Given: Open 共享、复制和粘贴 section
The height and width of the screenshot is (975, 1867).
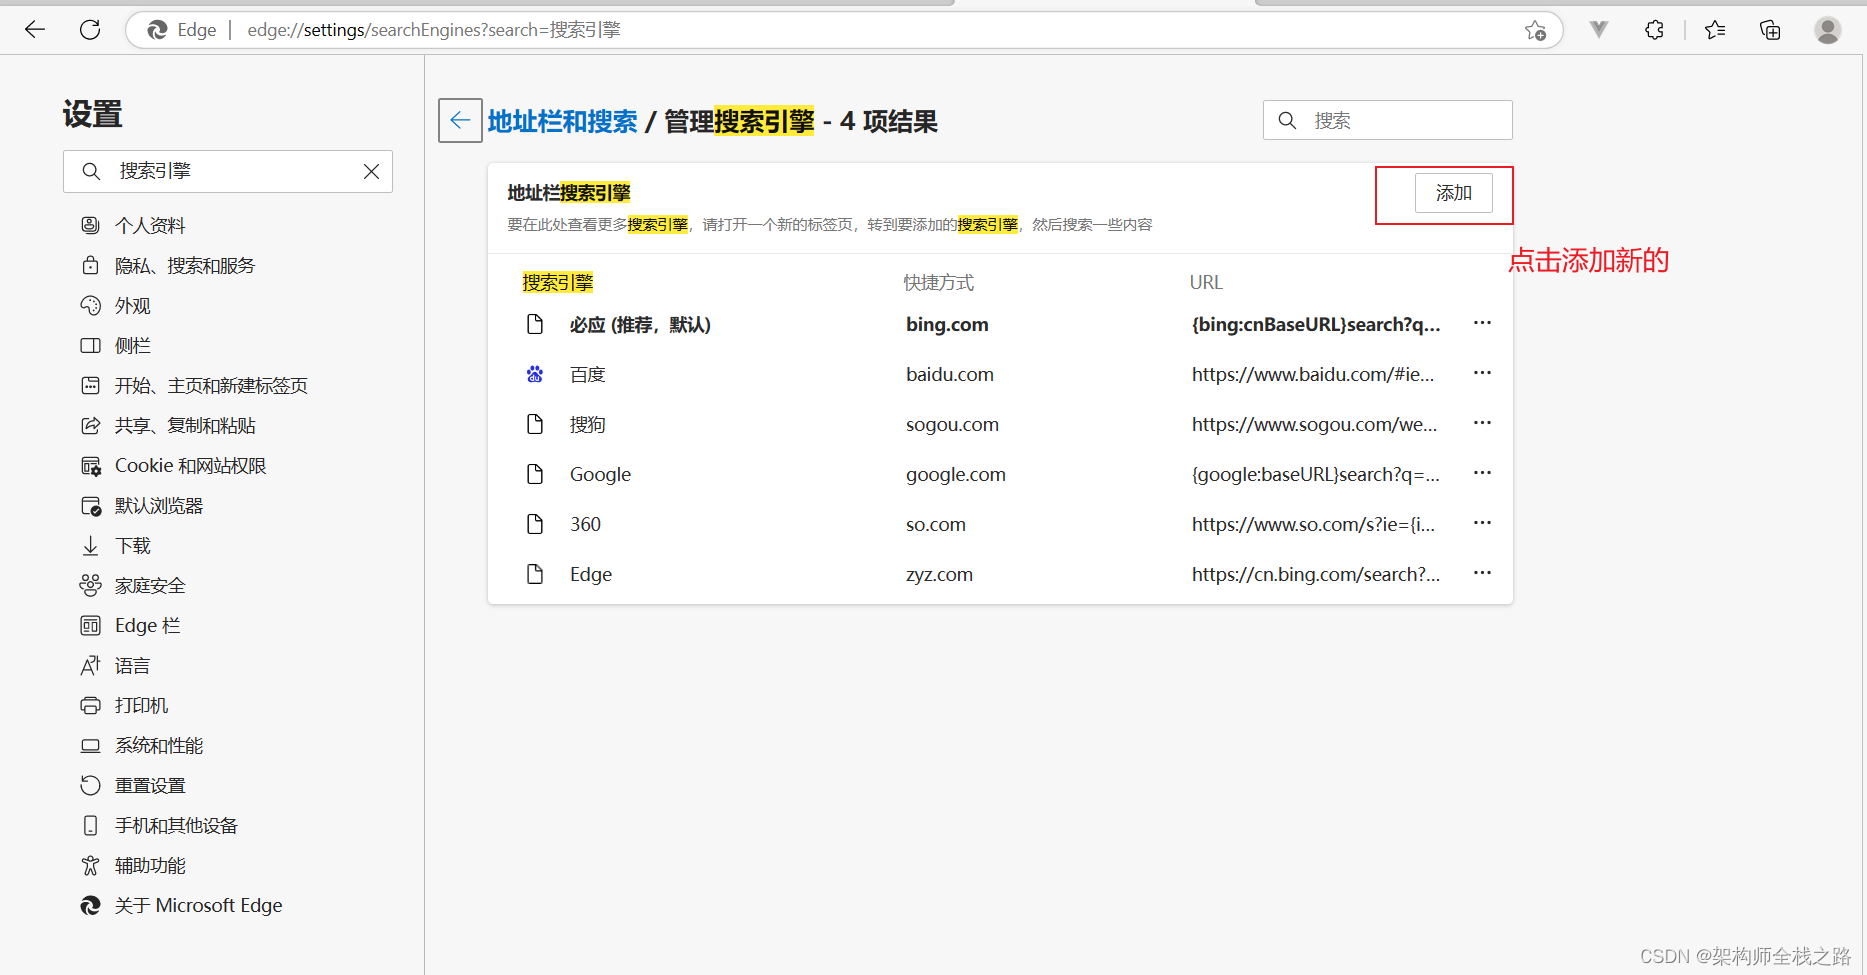Looking at the screenshot, I should [x=185, y=425].
